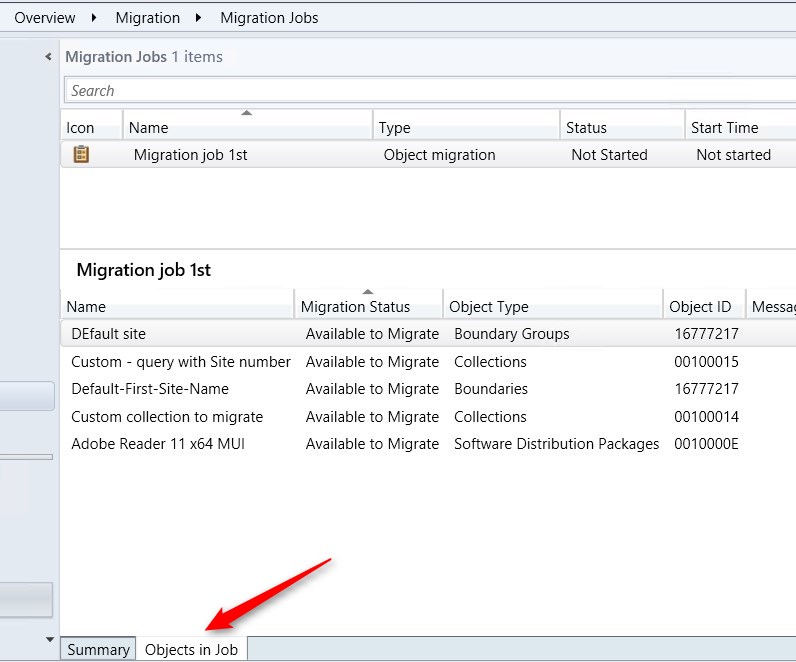
Task: Go to Overview in the breadcrumb
Action: tap(45, 18)
